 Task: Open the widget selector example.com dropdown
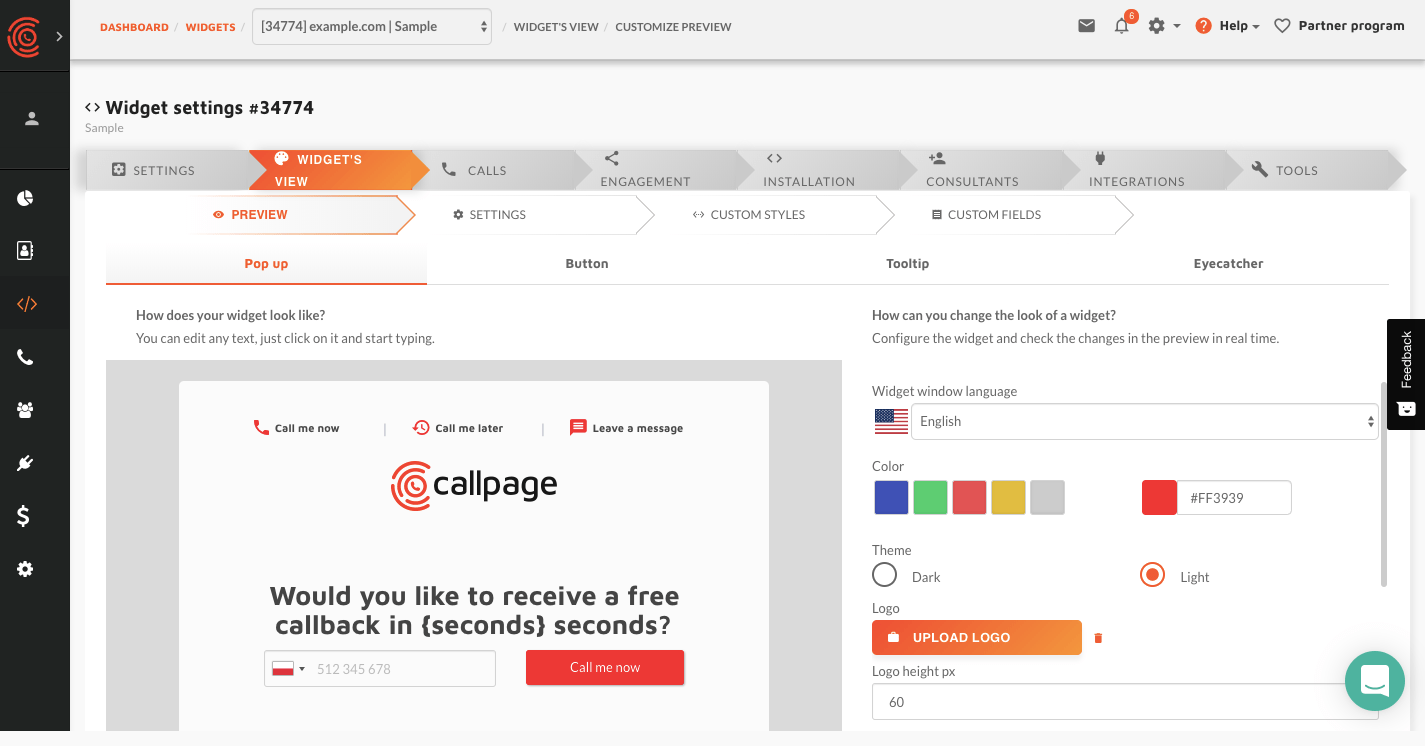click(372, 27)
